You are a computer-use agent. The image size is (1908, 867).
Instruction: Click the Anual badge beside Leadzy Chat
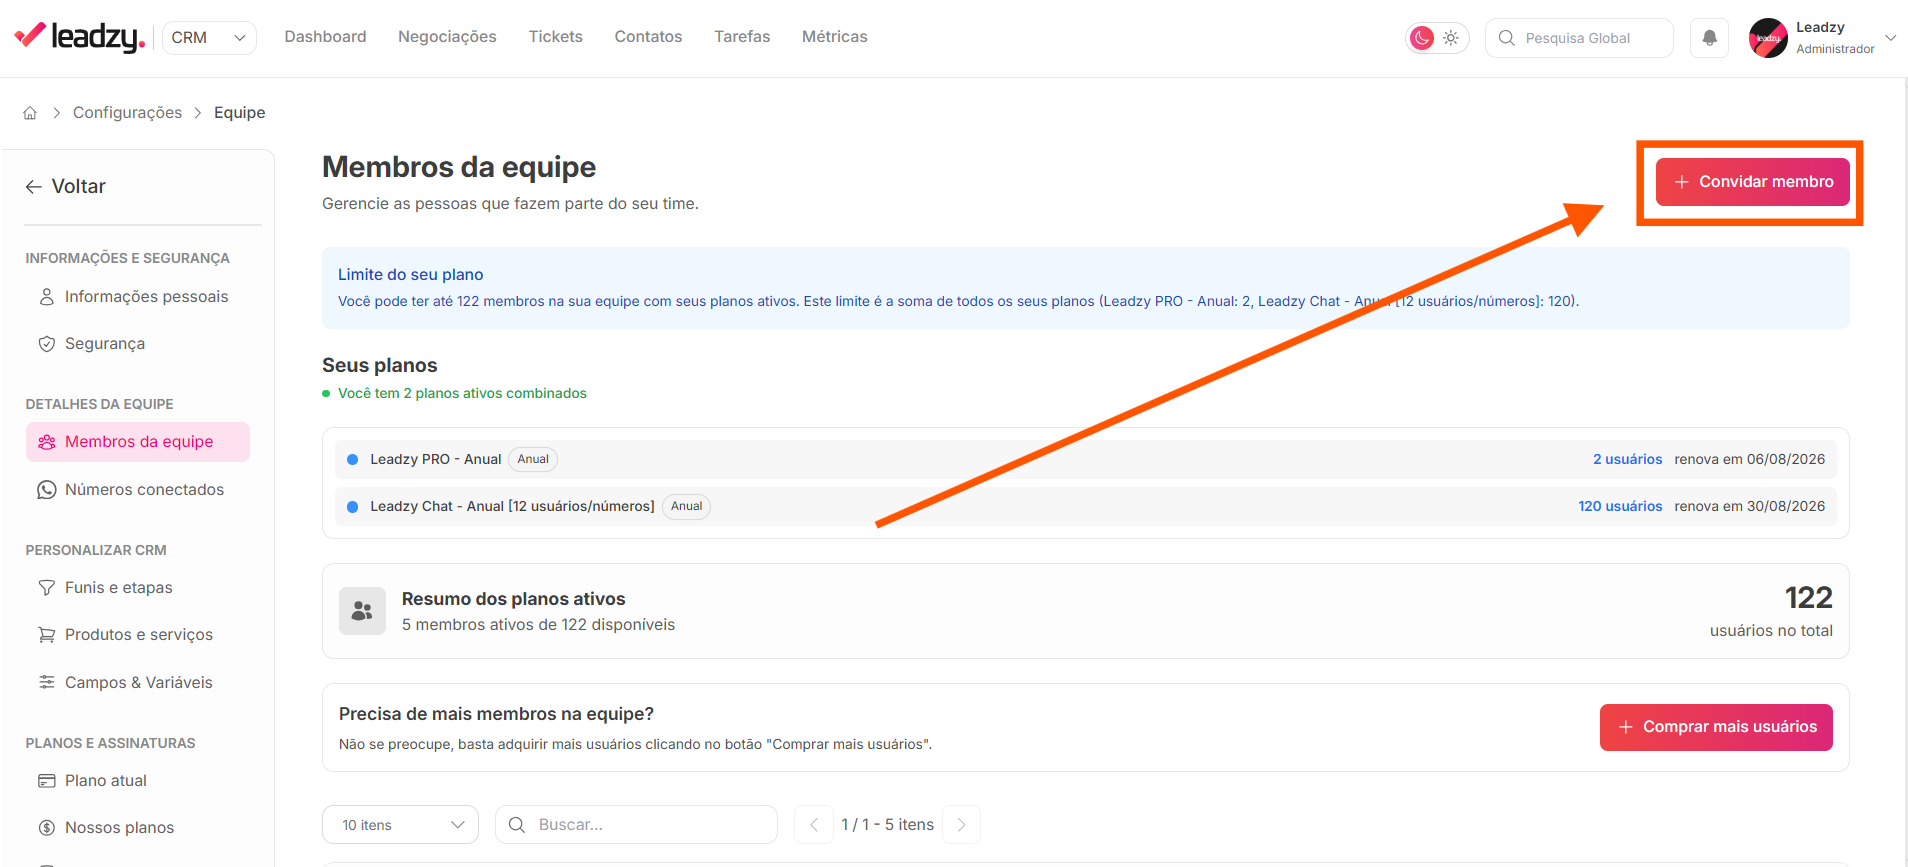pyautogui.click(x=686, y=506)
